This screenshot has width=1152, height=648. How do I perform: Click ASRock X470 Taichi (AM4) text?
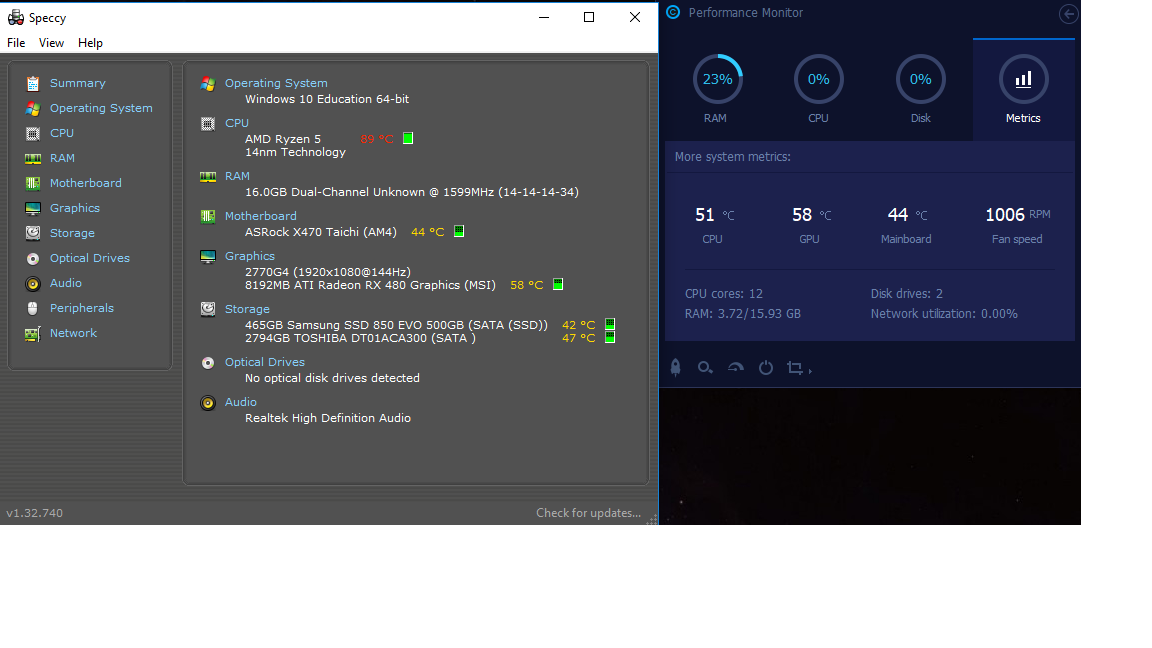coord(320,232)
